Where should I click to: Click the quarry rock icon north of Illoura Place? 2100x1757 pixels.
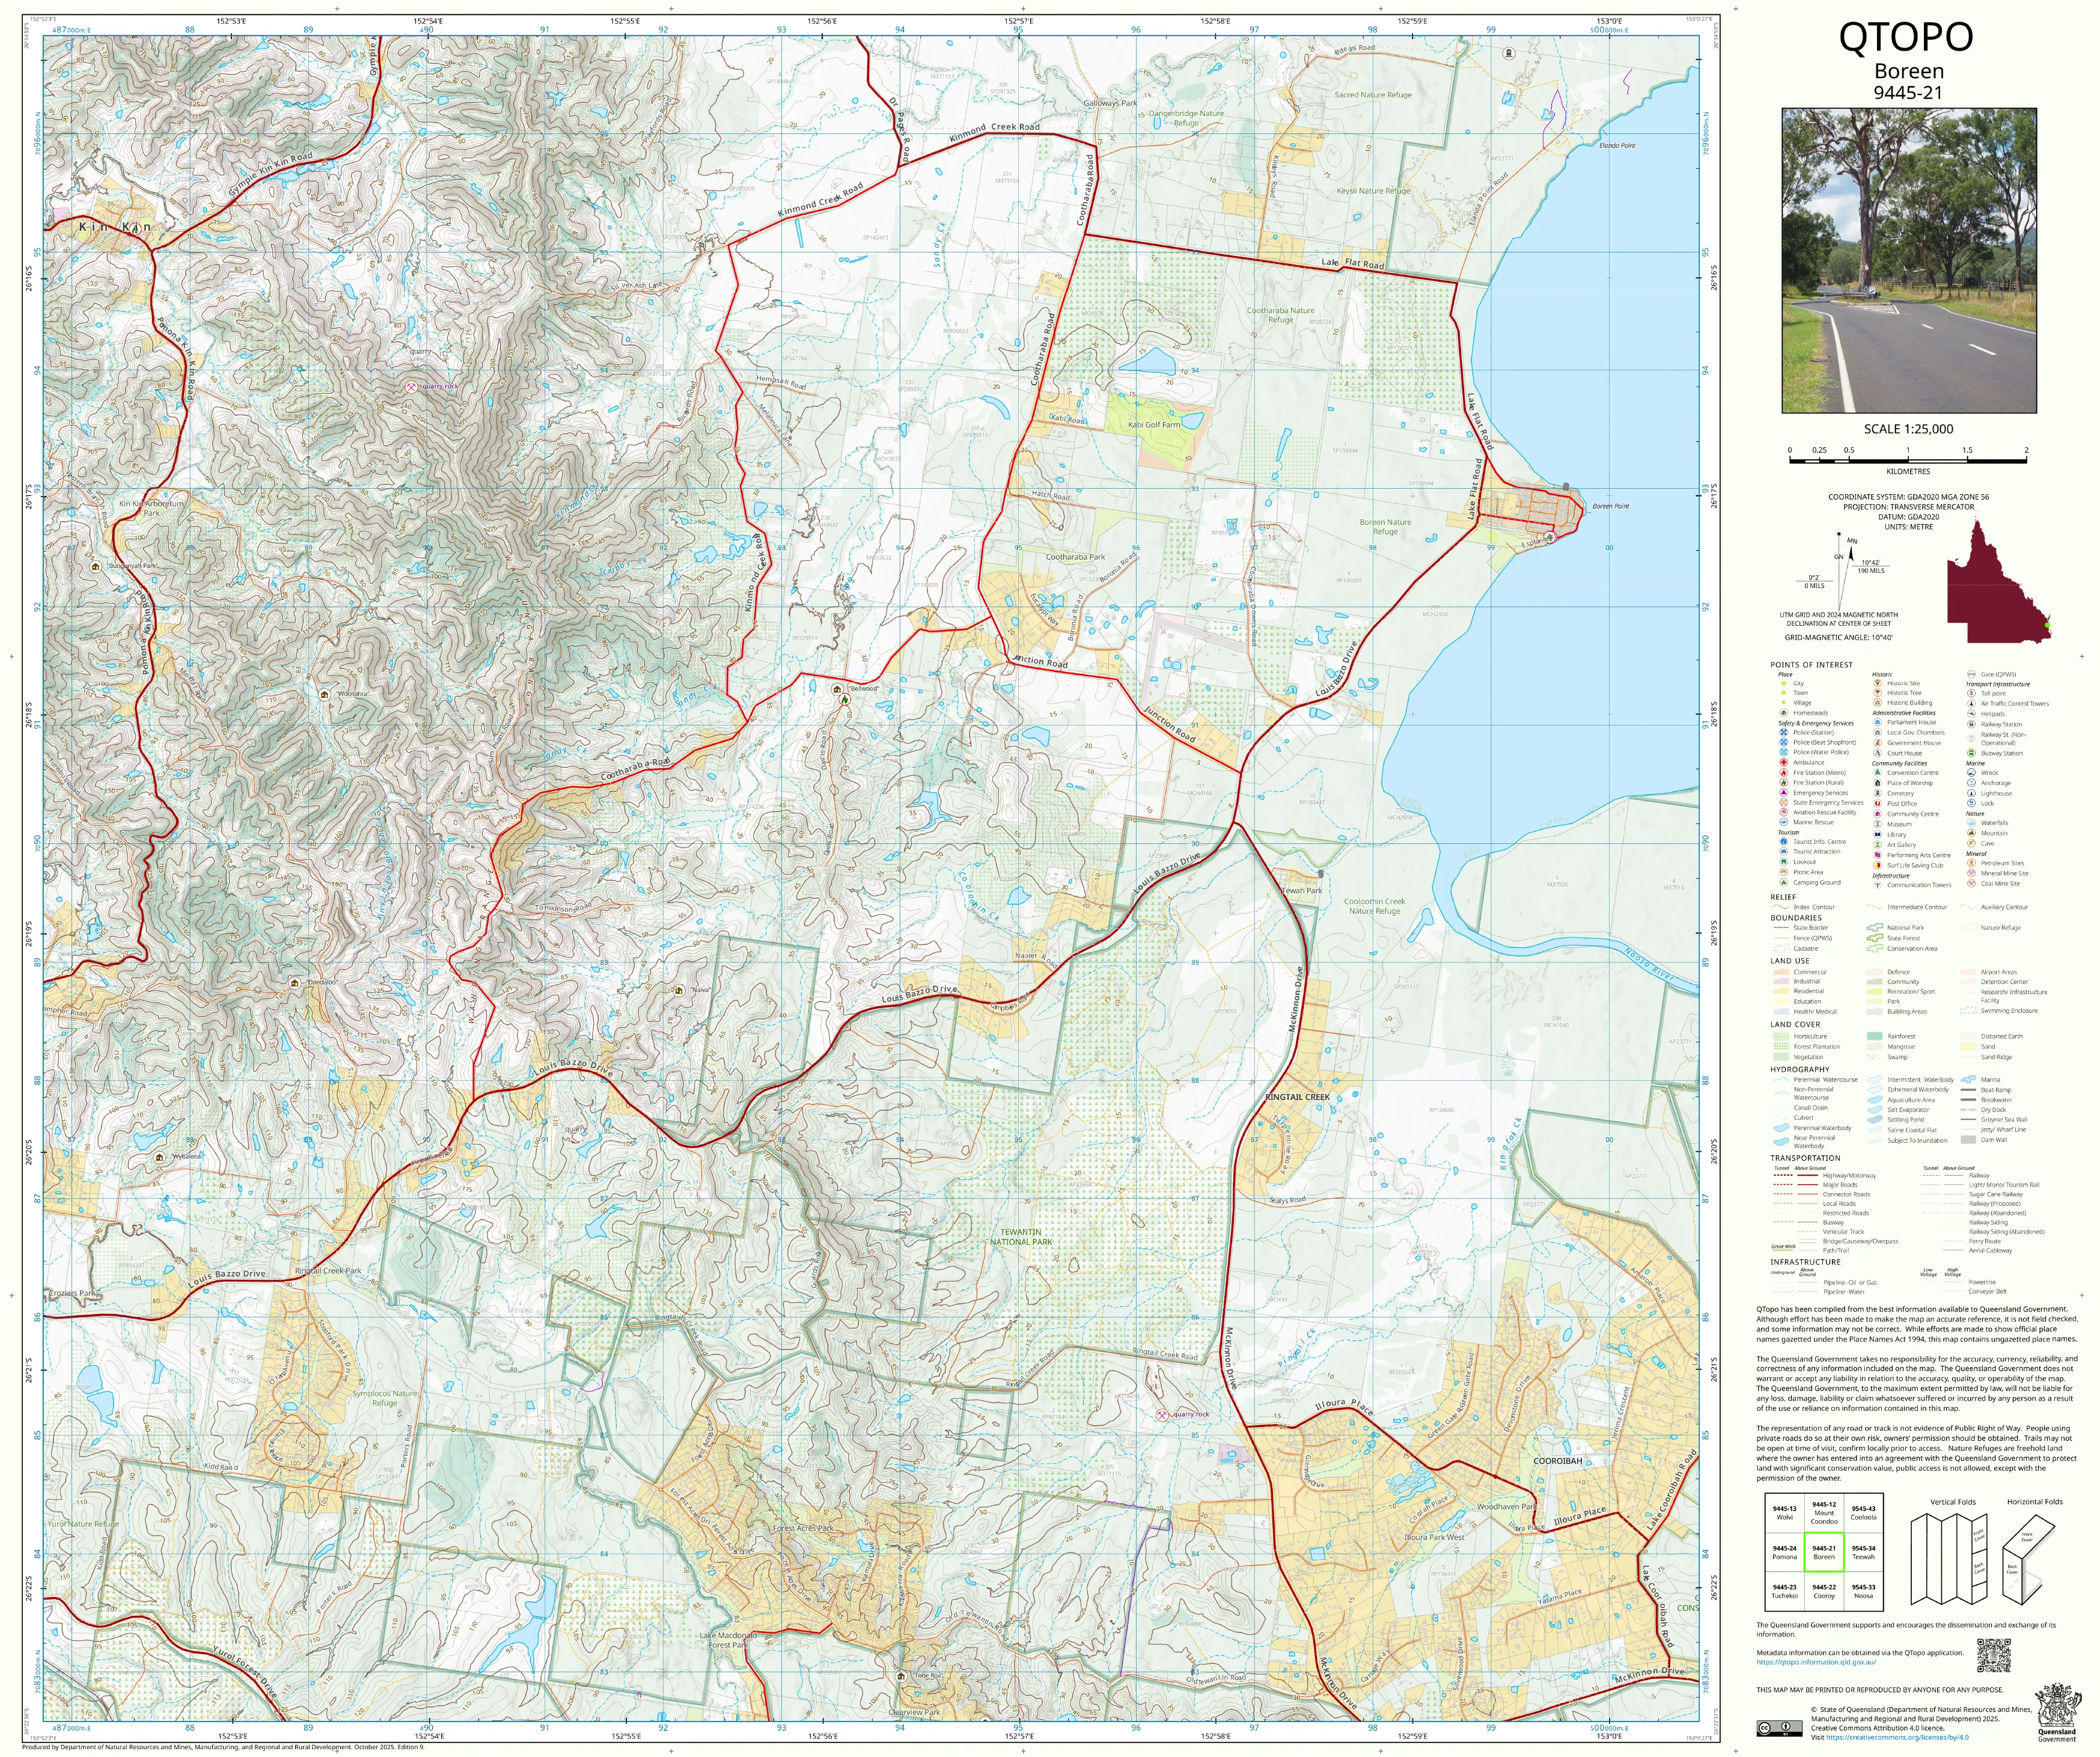point(1161,1415)
